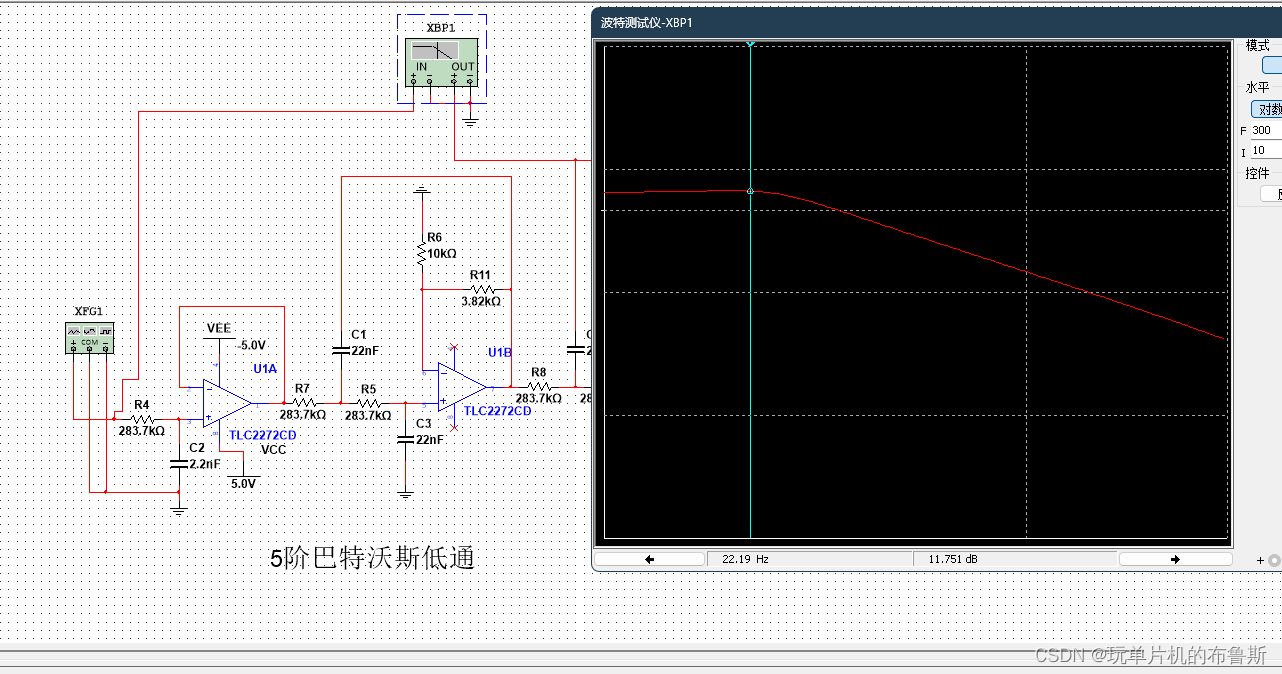The width and height of the screenshot is (1282, 674).
Task: Select resistor R7 in the schematic
Action: [x=302, y=402]
